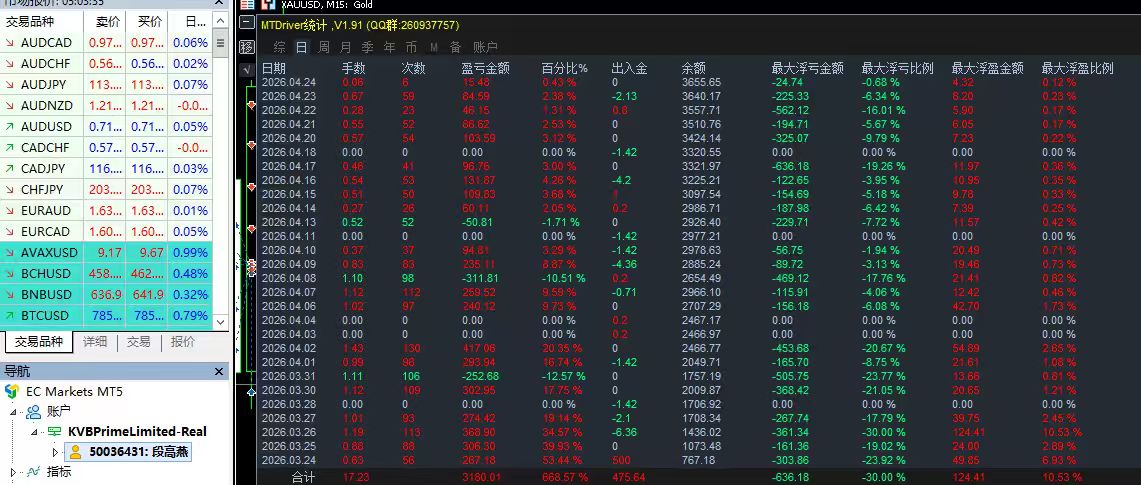
Task: Click the KVBPrimeLimited-Real server icon
Action: coord(55,432)
